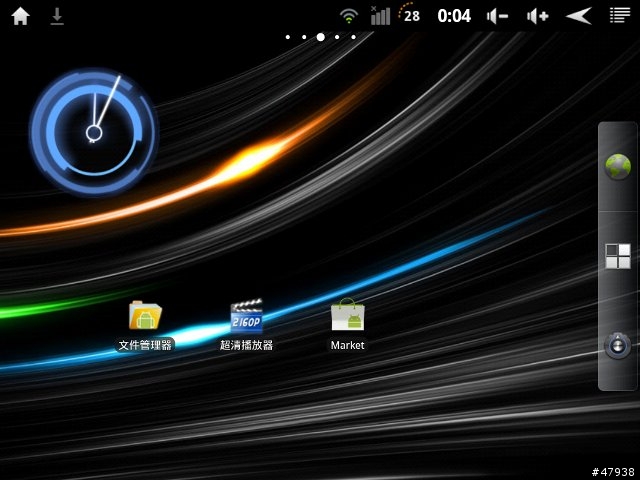
Task: Tap the battery level 28 indicator
Action: tap(409, 14)
